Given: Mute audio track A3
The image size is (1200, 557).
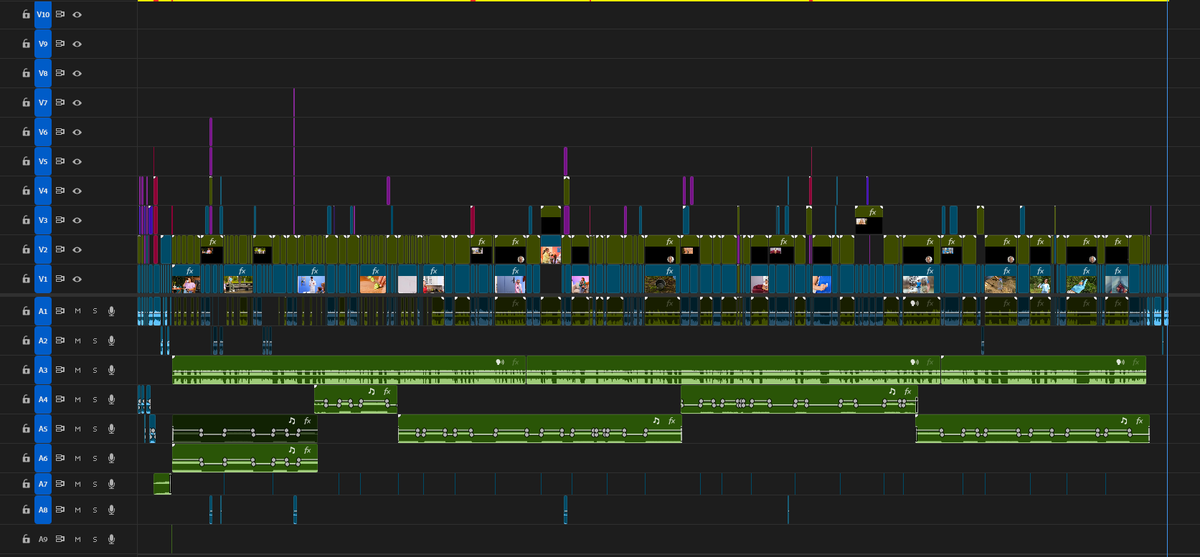Looking at the screenshot, I should [x=78, y=370].
